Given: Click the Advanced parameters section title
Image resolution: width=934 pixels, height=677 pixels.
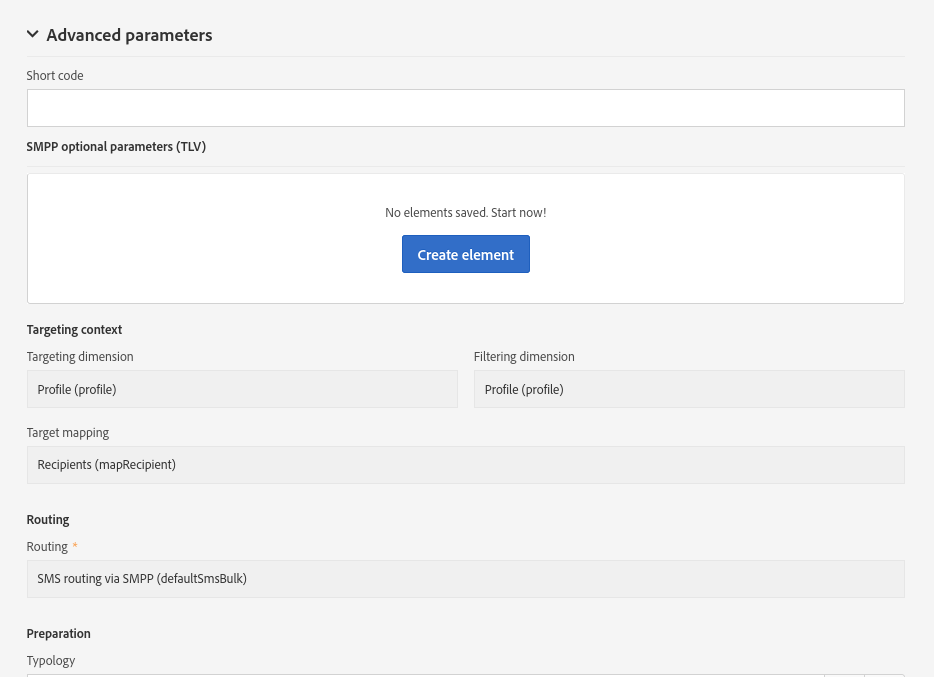Looking at the screenshot, I should pyautogui.click(x=129, y=35).
